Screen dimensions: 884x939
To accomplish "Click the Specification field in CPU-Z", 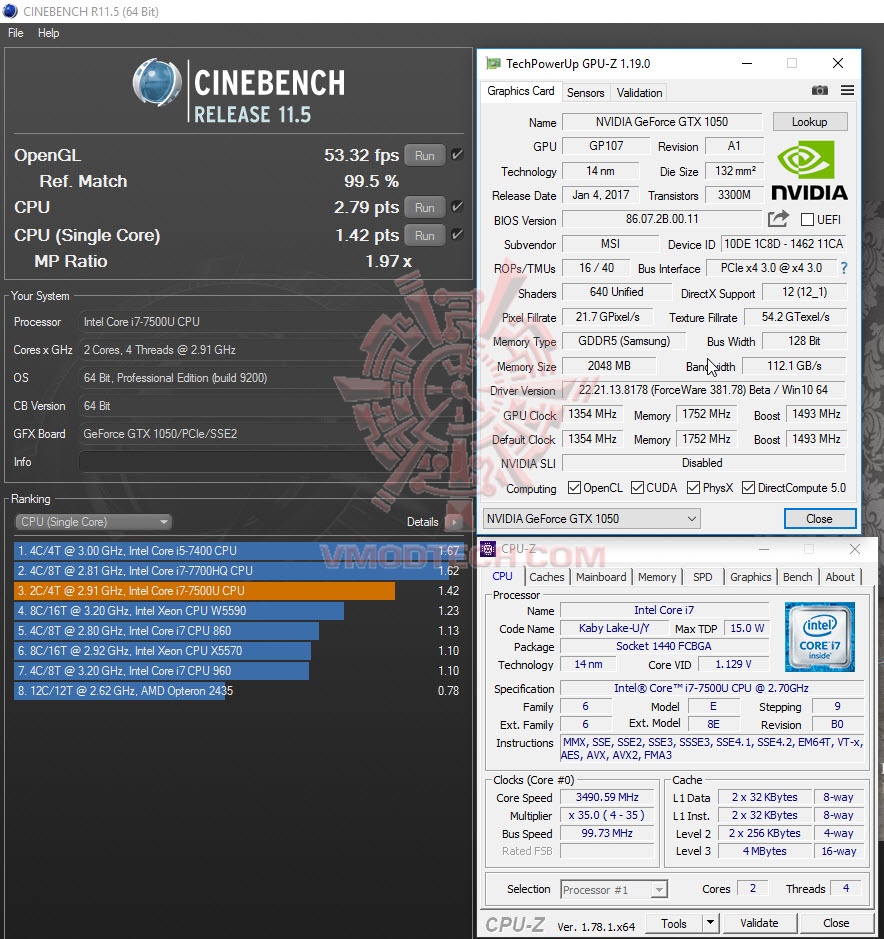I will (711, 689).
